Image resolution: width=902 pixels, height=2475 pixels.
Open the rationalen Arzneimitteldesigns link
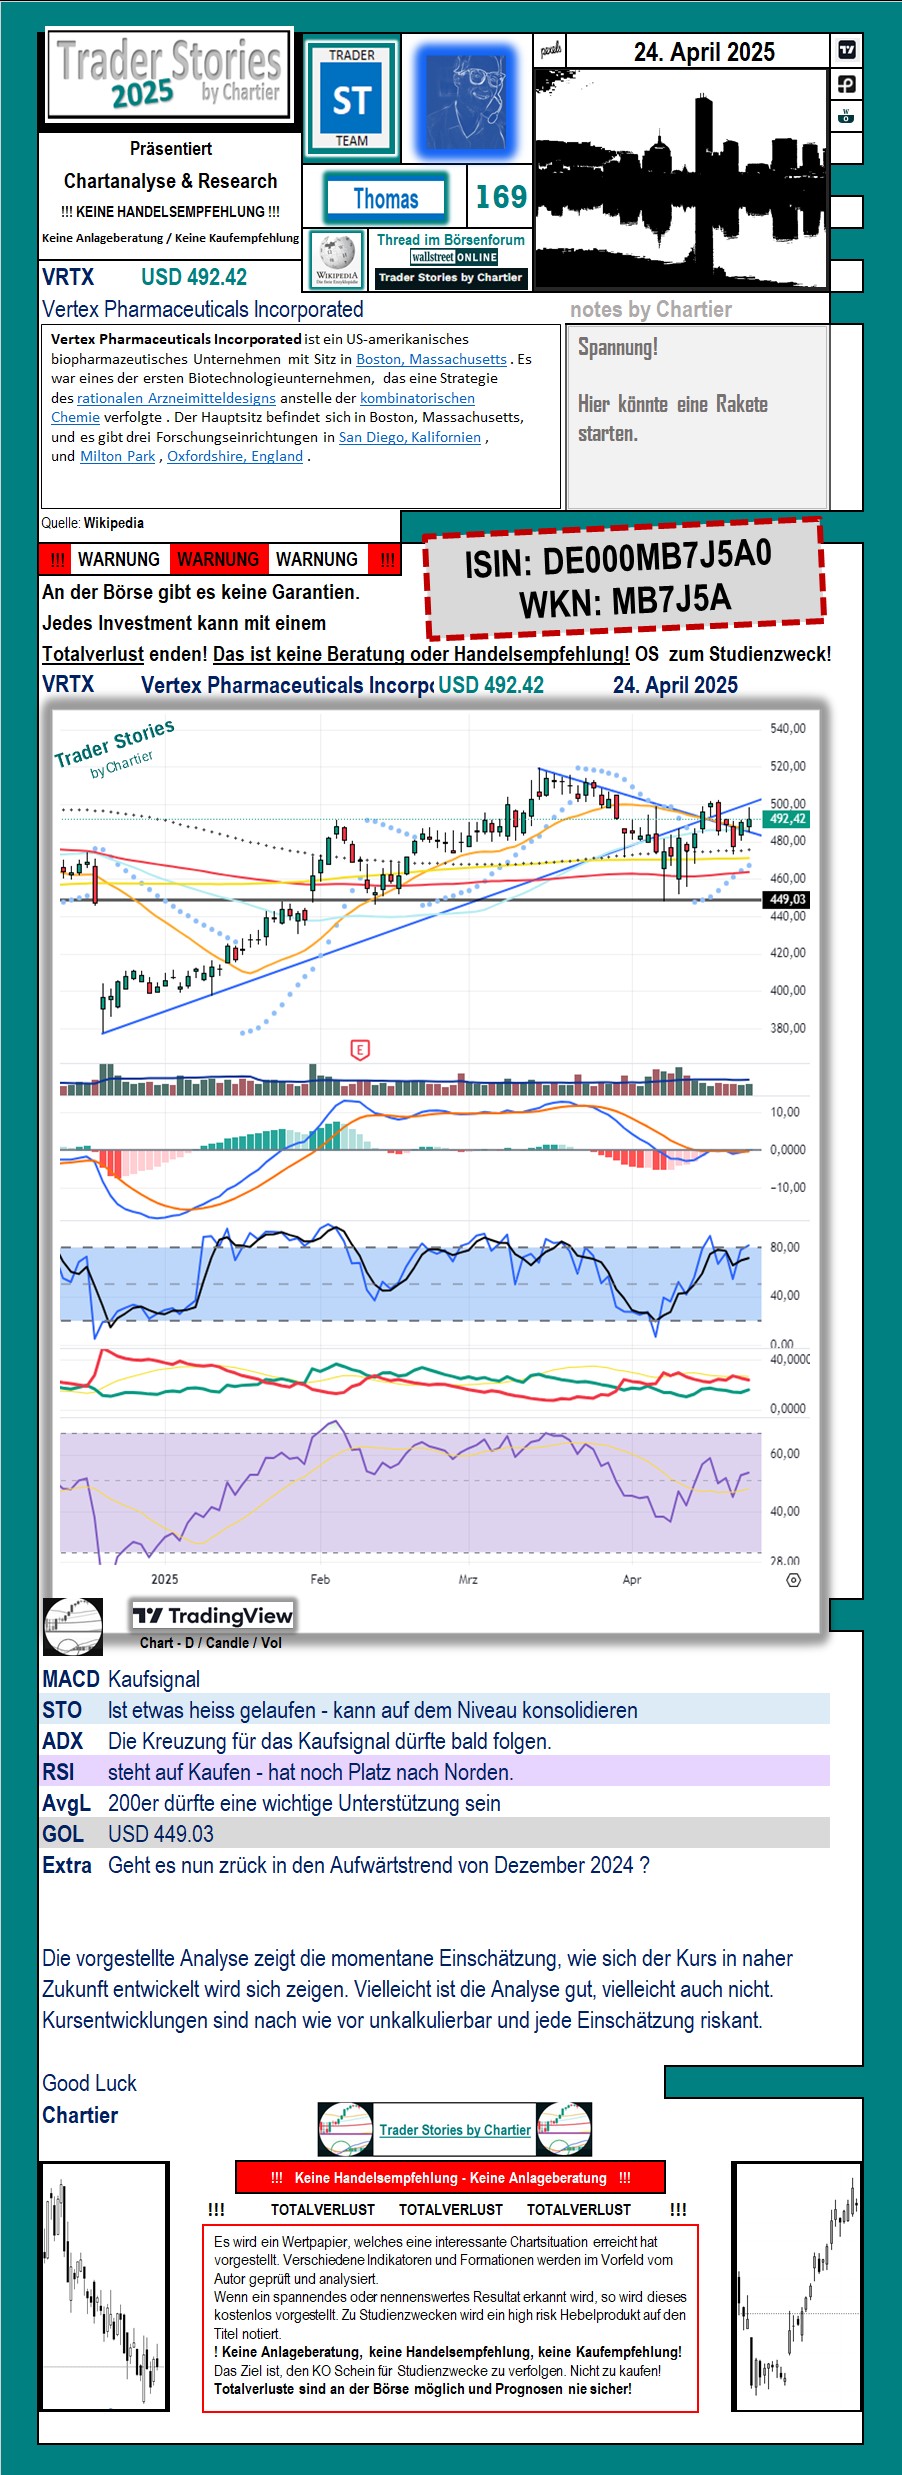(x=176, y=398)
